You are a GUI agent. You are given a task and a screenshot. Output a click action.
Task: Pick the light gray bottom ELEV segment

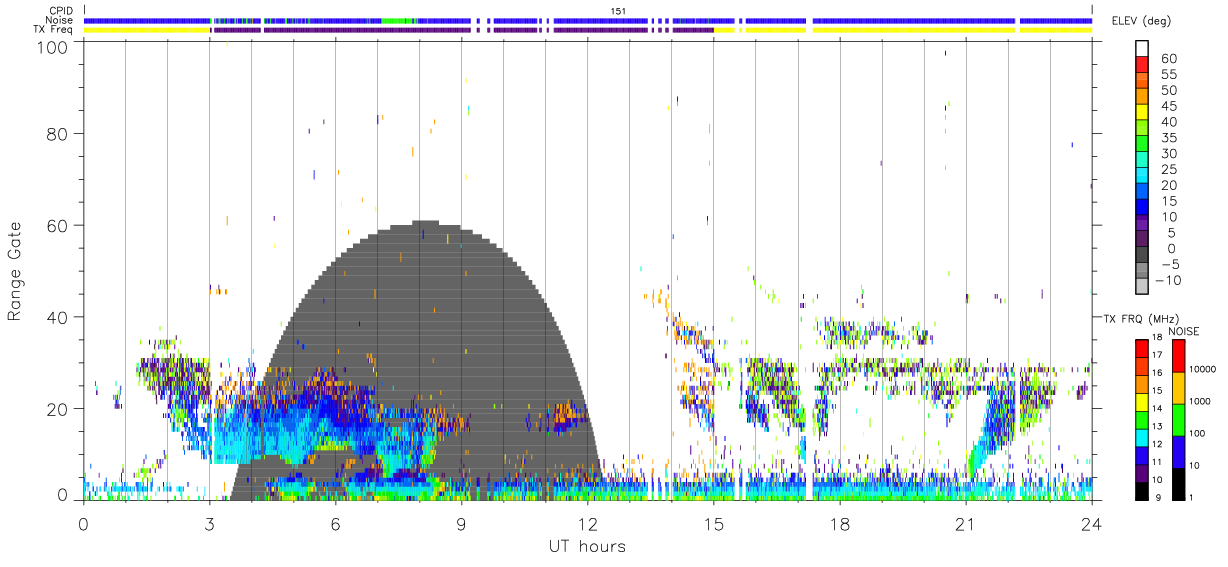click(1143, 286)
